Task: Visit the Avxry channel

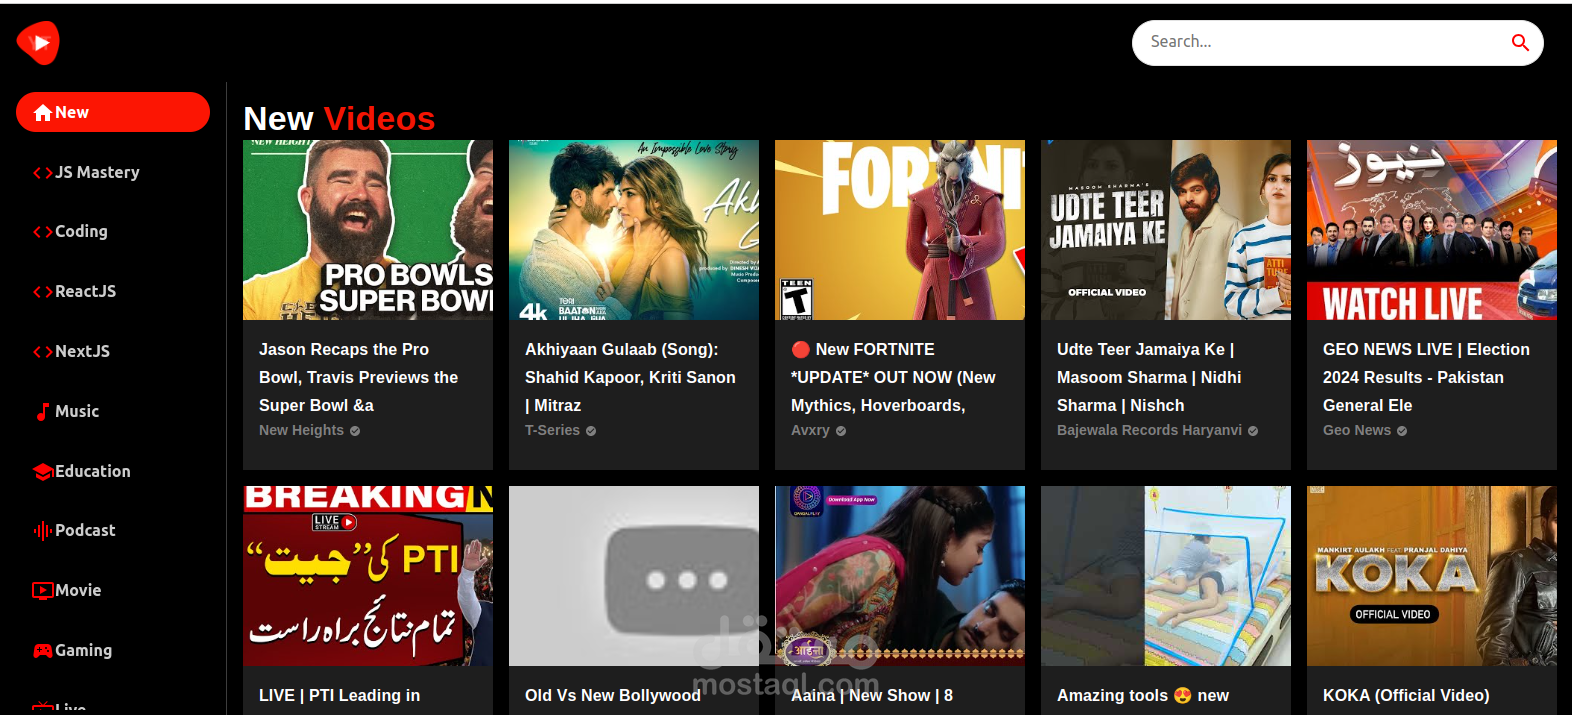Action: 810,430
